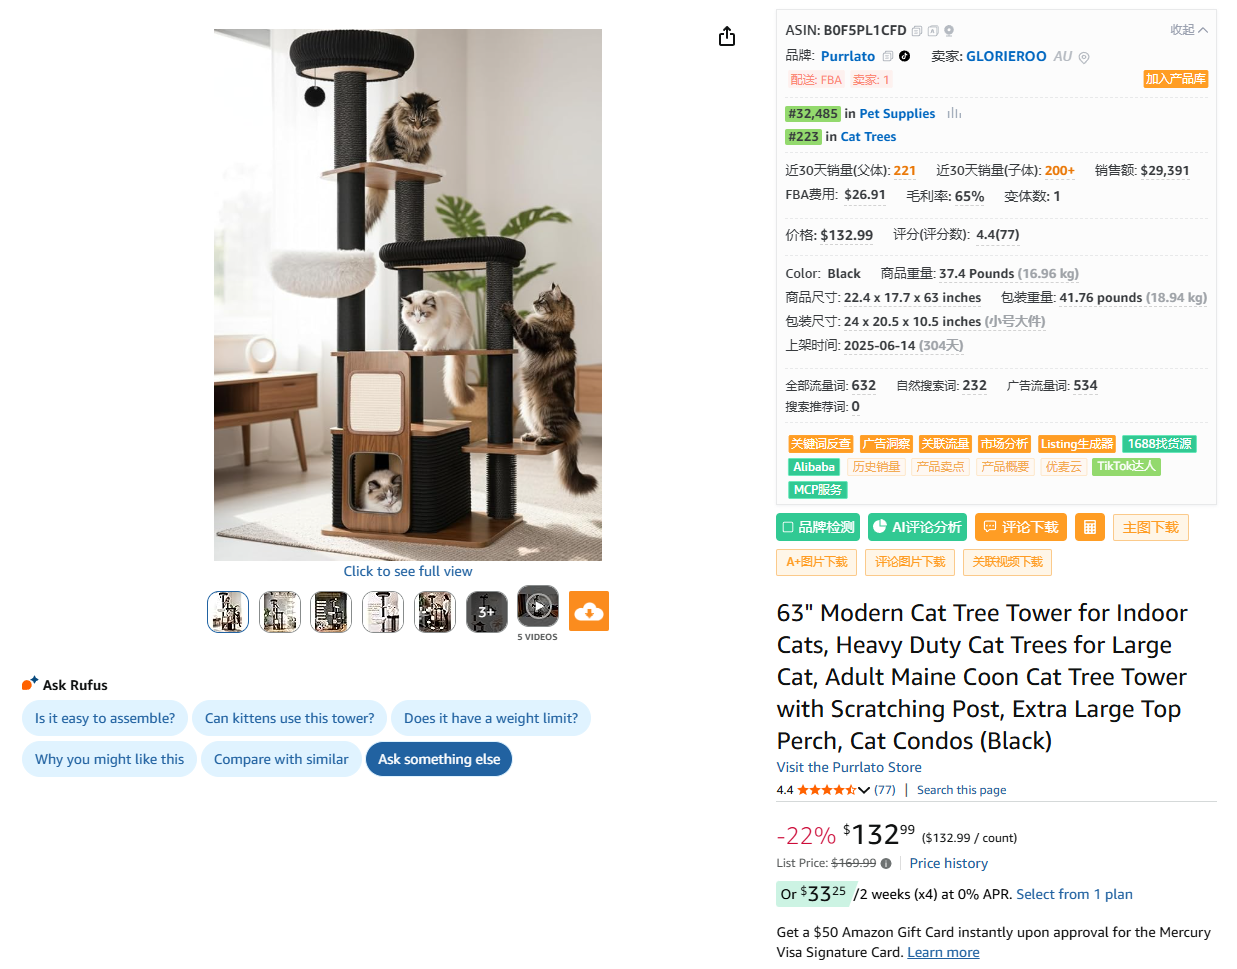Click the TikTok icon beside Purrlato brand
Screen dimensions: 1237x969
coord(905,56)
